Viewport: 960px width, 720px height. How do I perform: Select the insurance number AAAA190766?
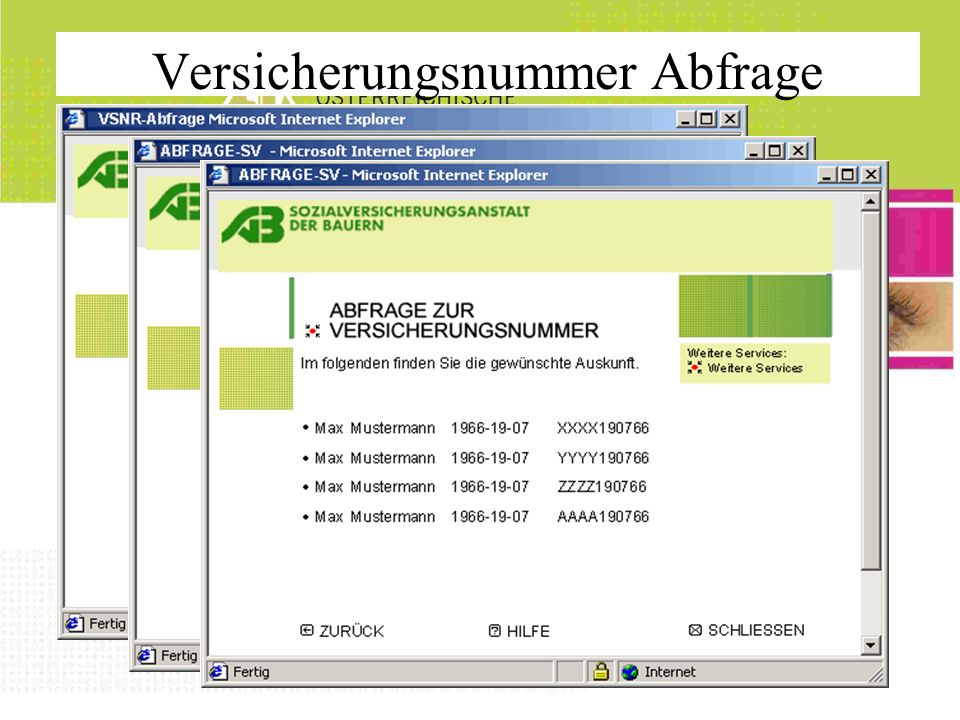coord(603,517)
